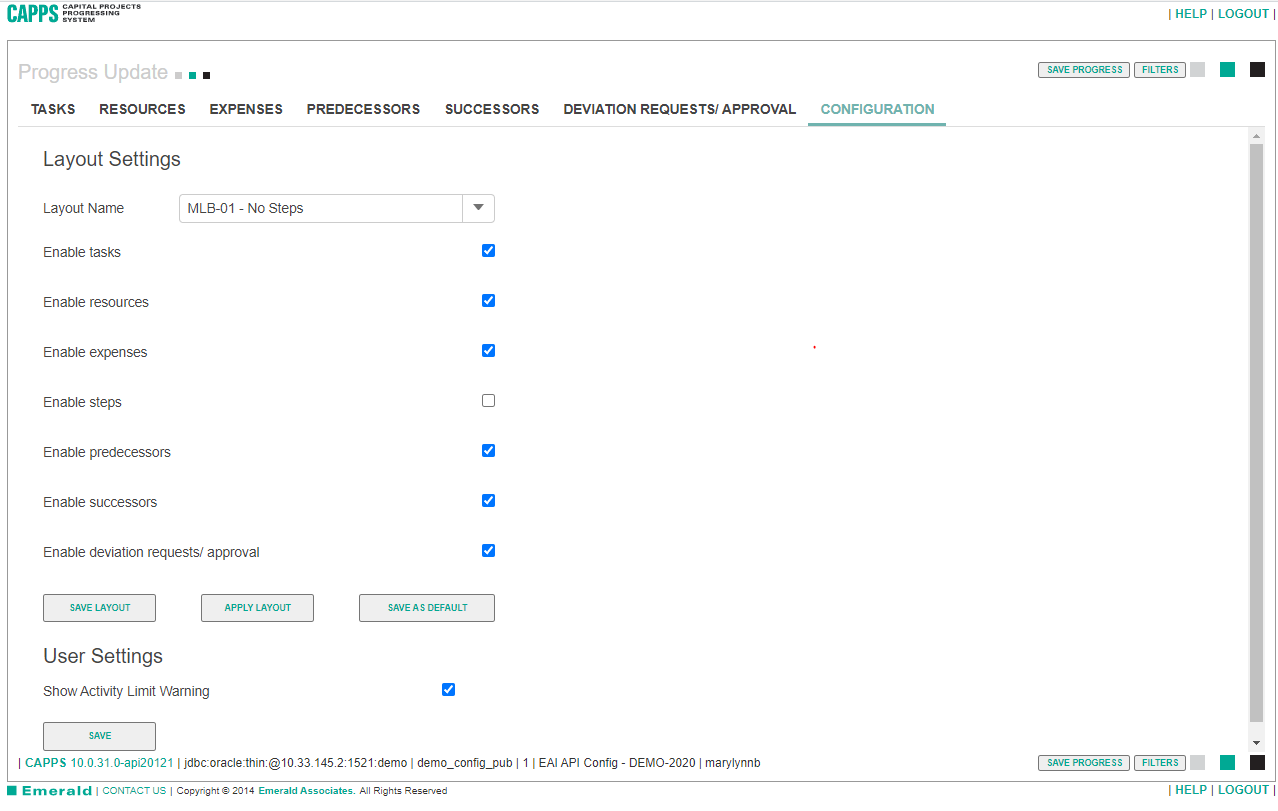
Task: Uncheck Enable deviation requests/ approval
Action: tap(488, 550)
